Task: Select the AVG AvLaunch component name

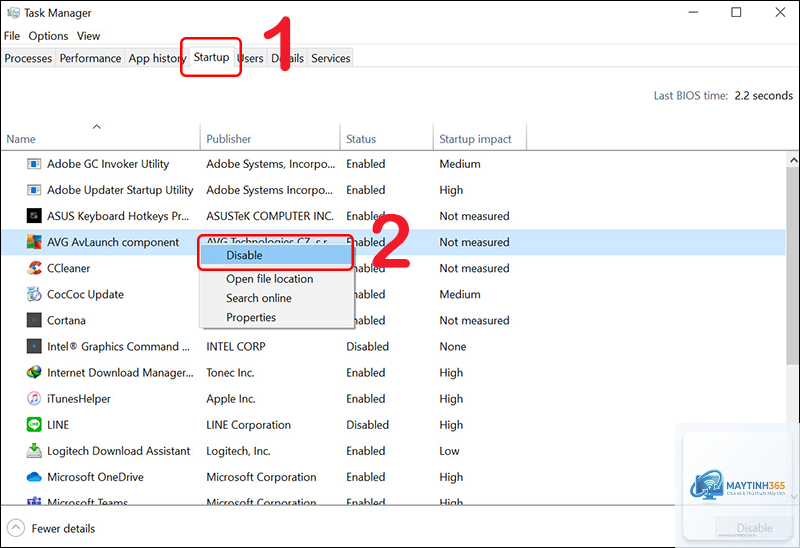Action: coord(113,242)
